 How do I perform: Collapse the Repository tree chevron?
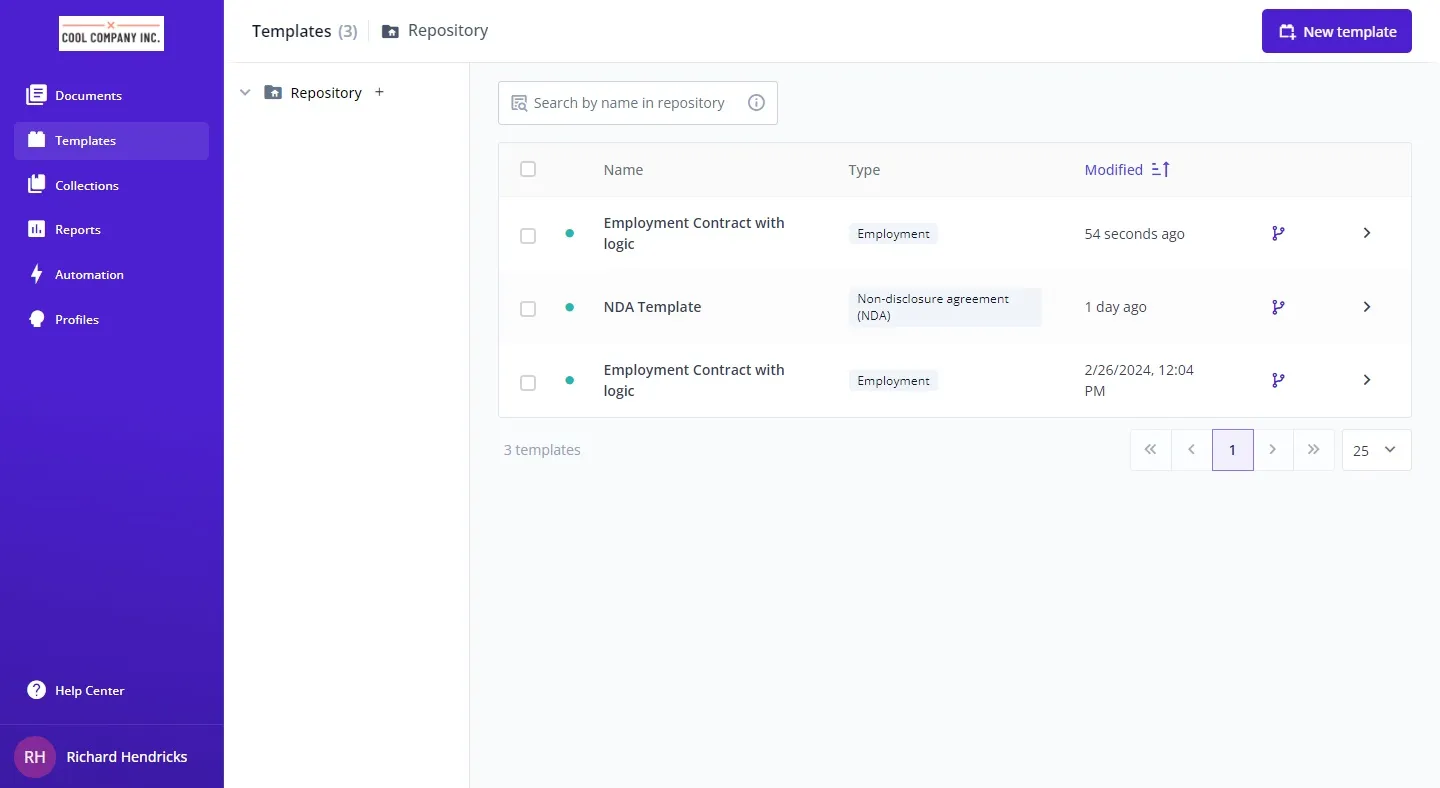[x=245, y=93]
